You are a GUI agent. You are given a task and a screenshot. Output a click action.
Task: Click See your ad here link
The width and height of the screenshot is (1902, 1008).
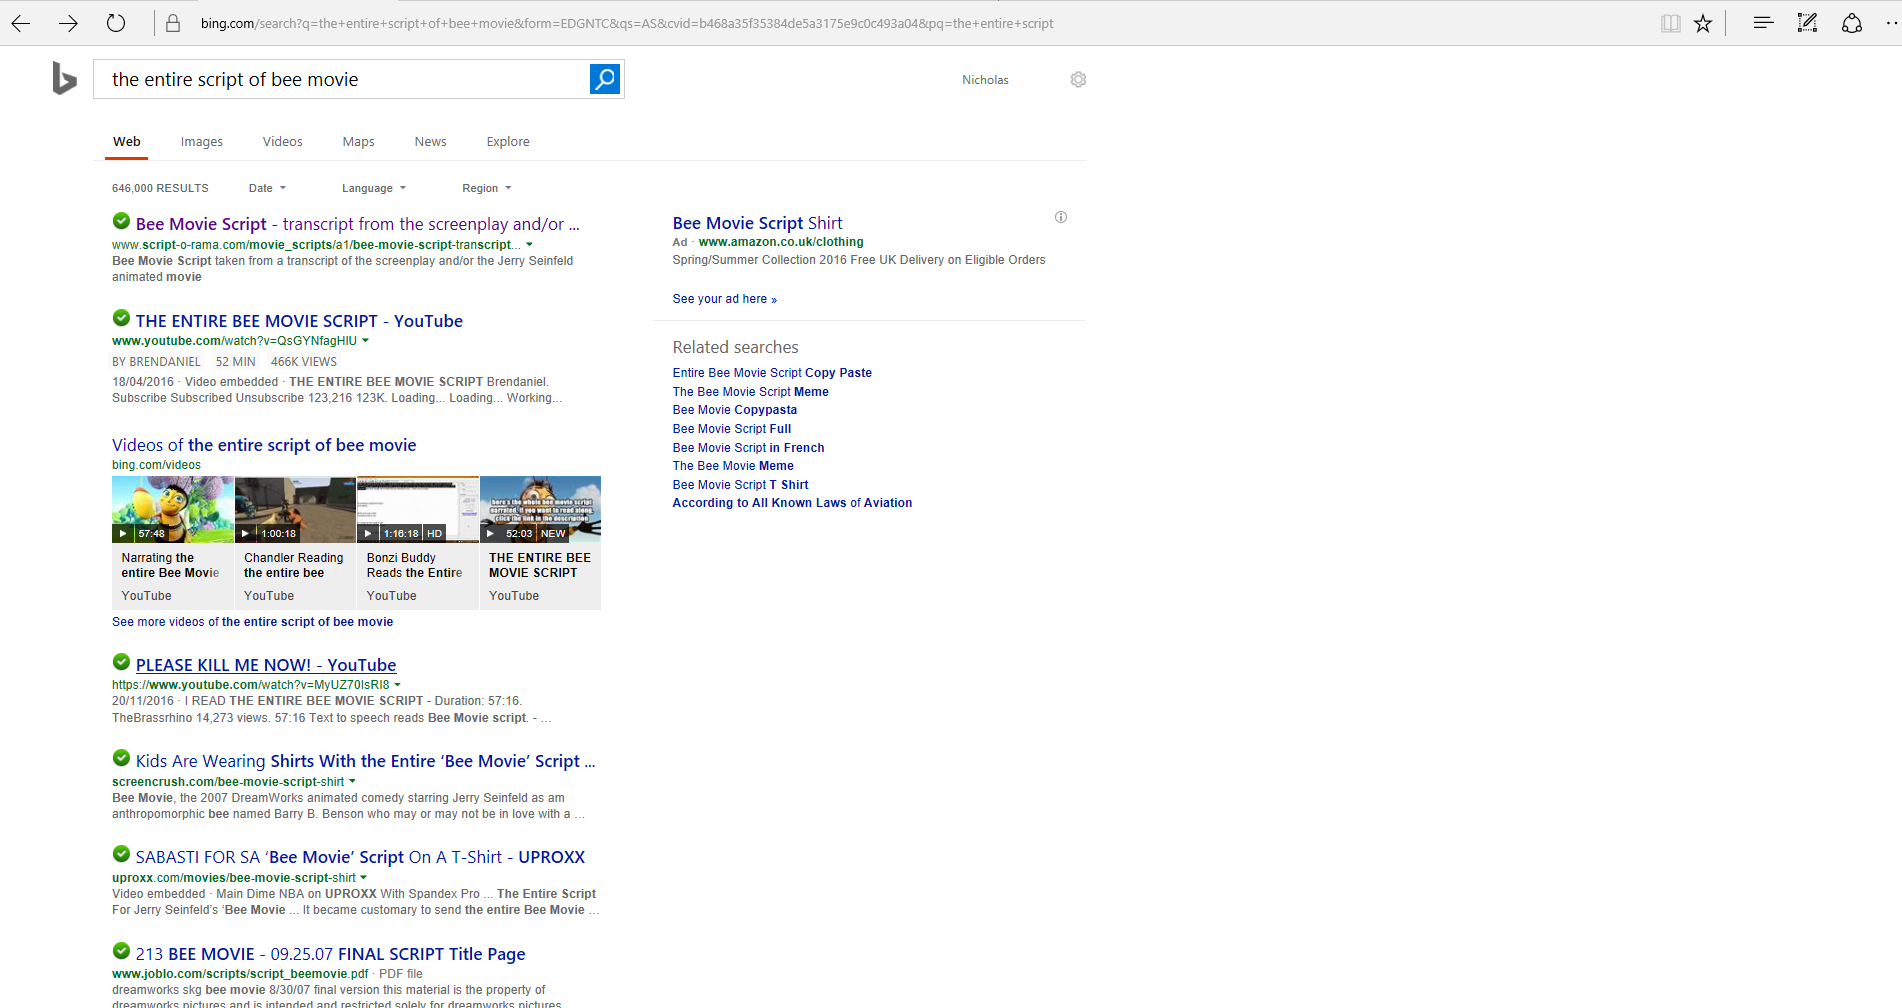pos(725,299)
